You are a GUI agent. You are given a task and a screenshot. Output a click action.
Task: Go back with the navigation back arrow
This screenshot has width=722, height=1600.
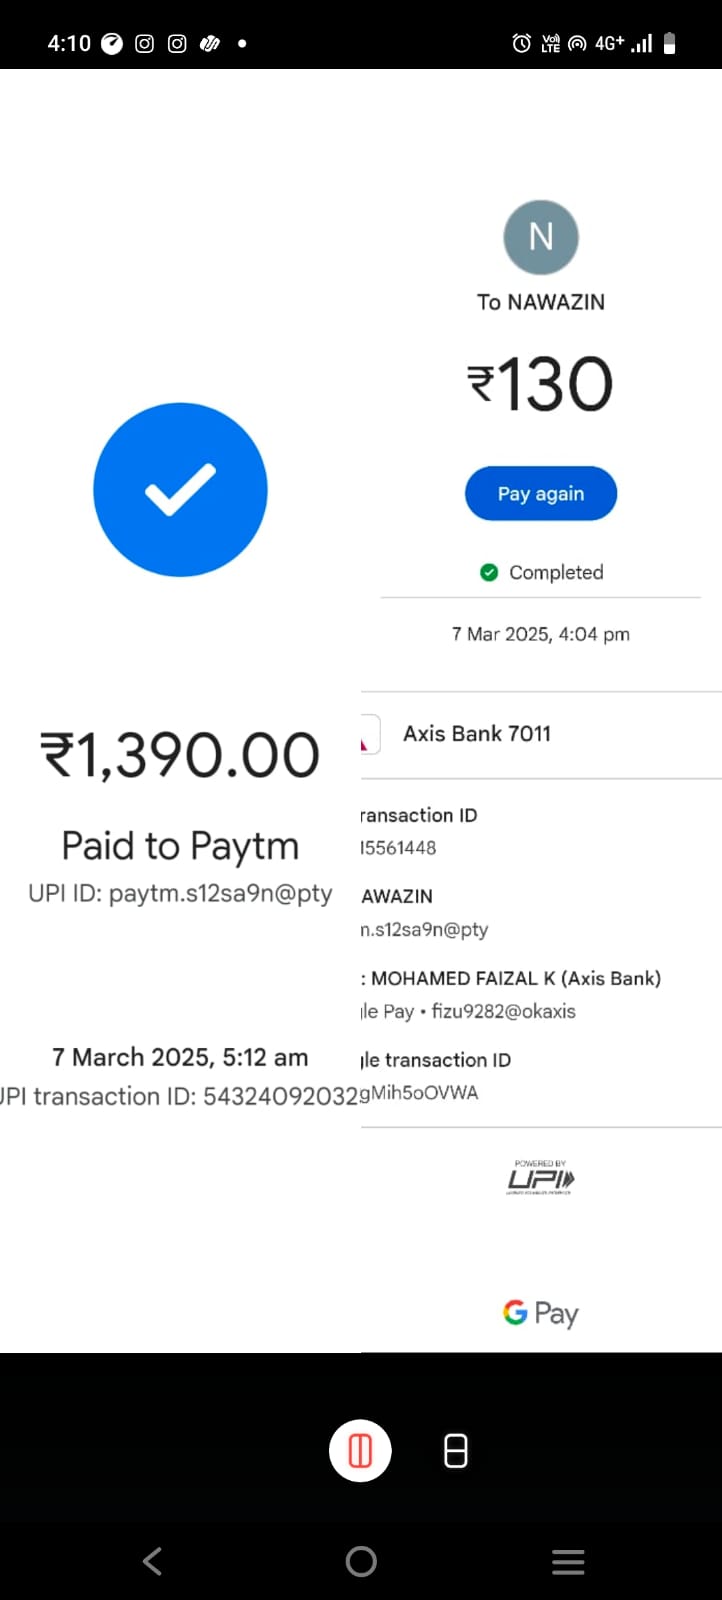coord(152,1561)
